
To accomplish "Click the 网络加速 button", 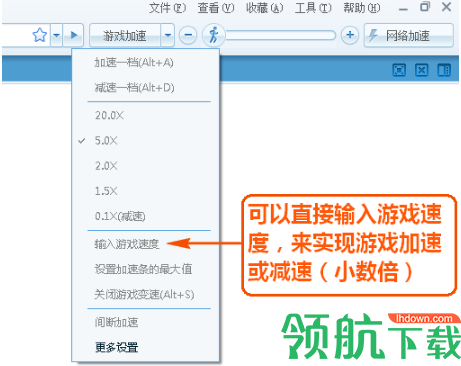I will coord(409,35).
